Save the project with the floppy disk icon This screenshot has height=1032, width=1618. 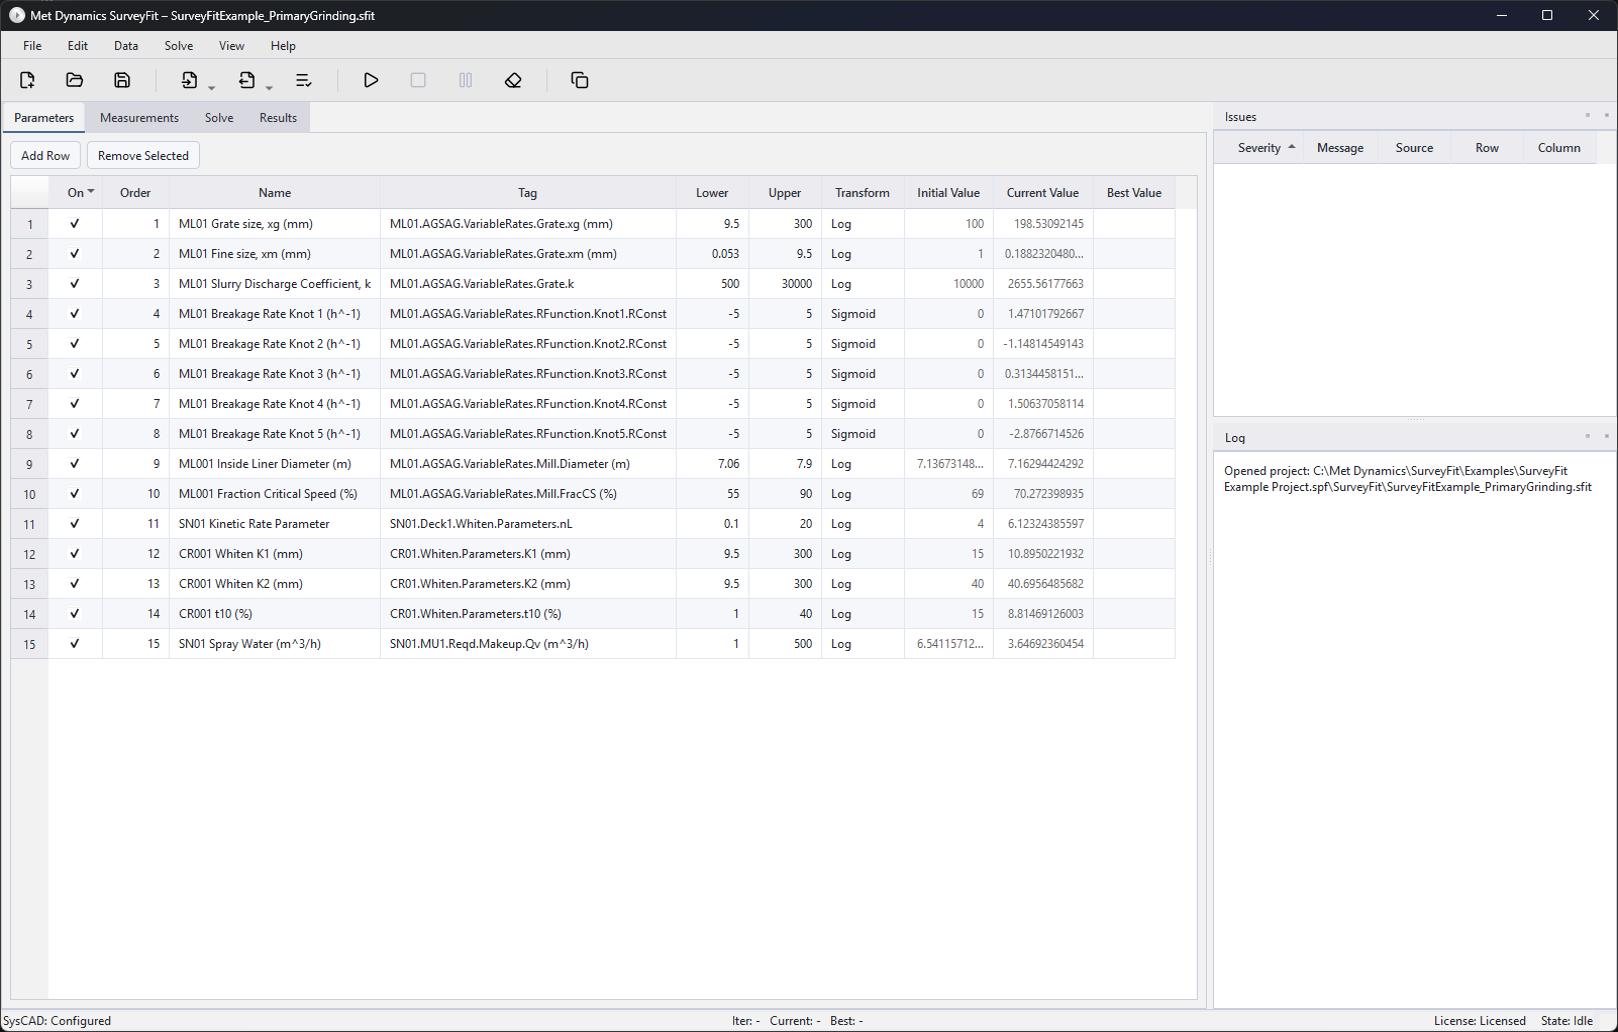(x=122, y=80)
